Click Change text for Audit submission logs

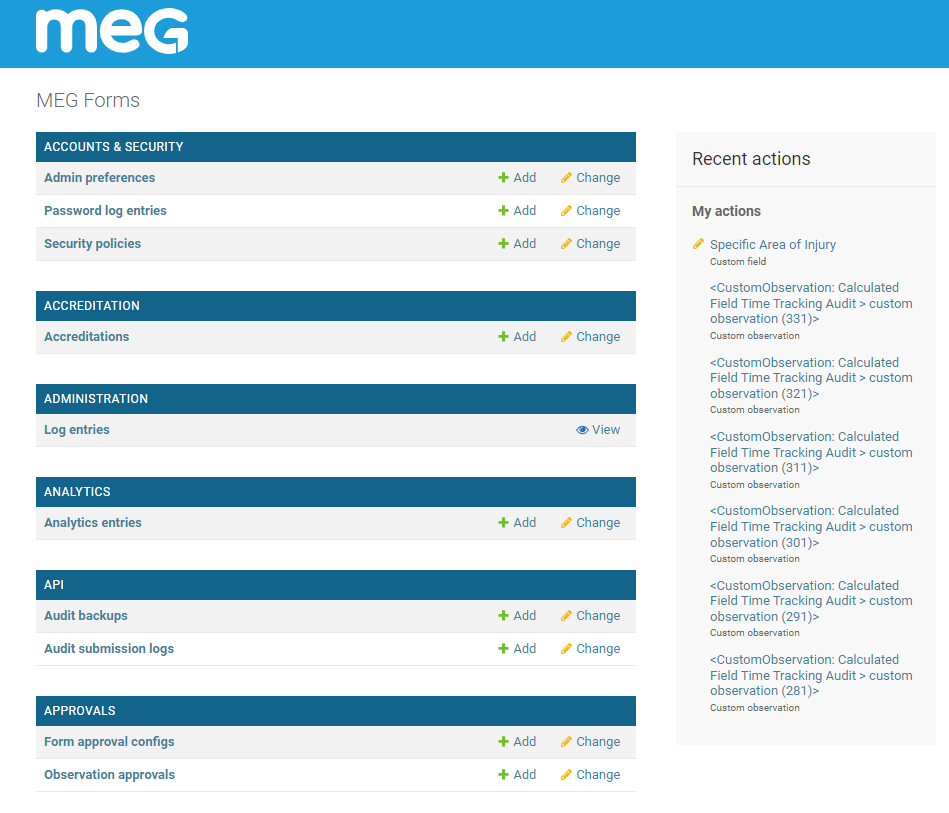pos(598,649)
